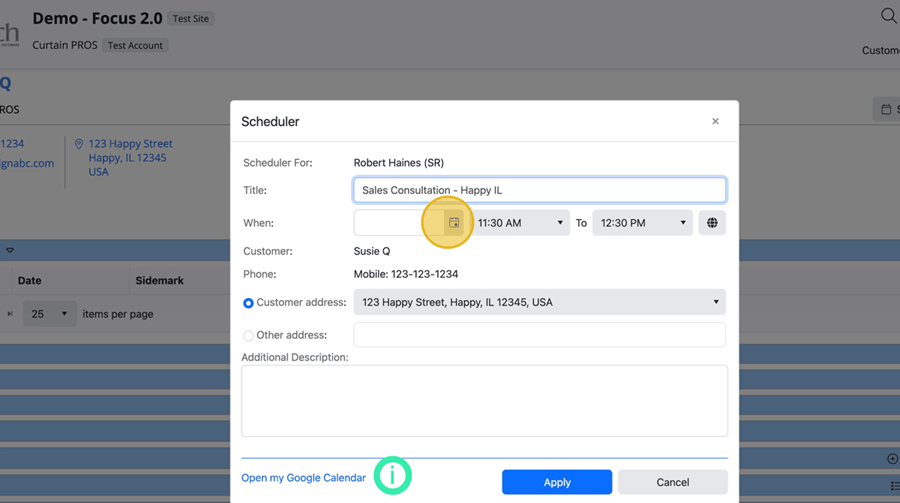Click the Title input field
Screen dimensions: 900x503
pyautogui.click(x=540, y=190)
